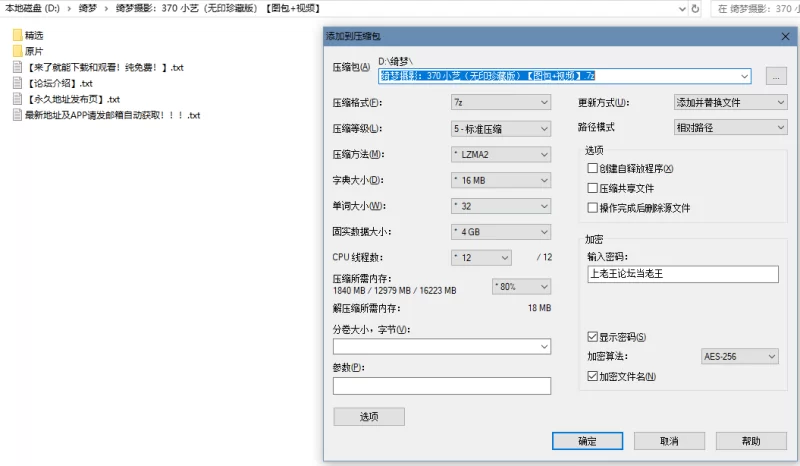Open the 压缩格式 7z dropdown
Viewport: 800px width, 466px height.
point(501,103)
